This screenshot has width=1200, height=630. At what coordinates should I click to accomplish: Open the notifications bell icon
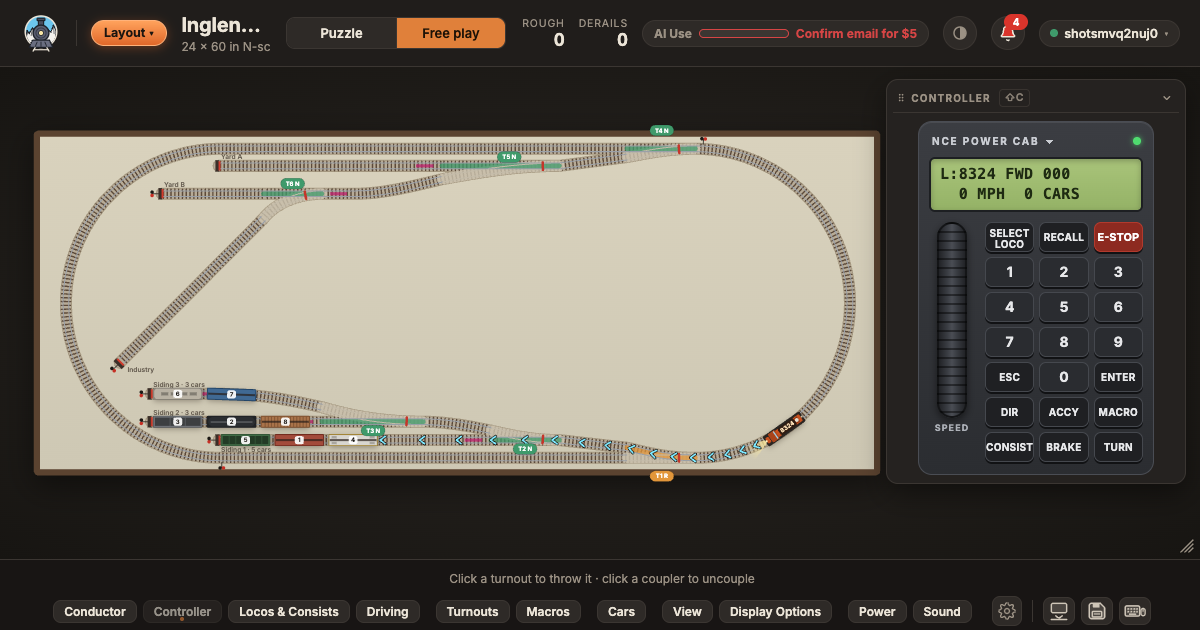1008,33
